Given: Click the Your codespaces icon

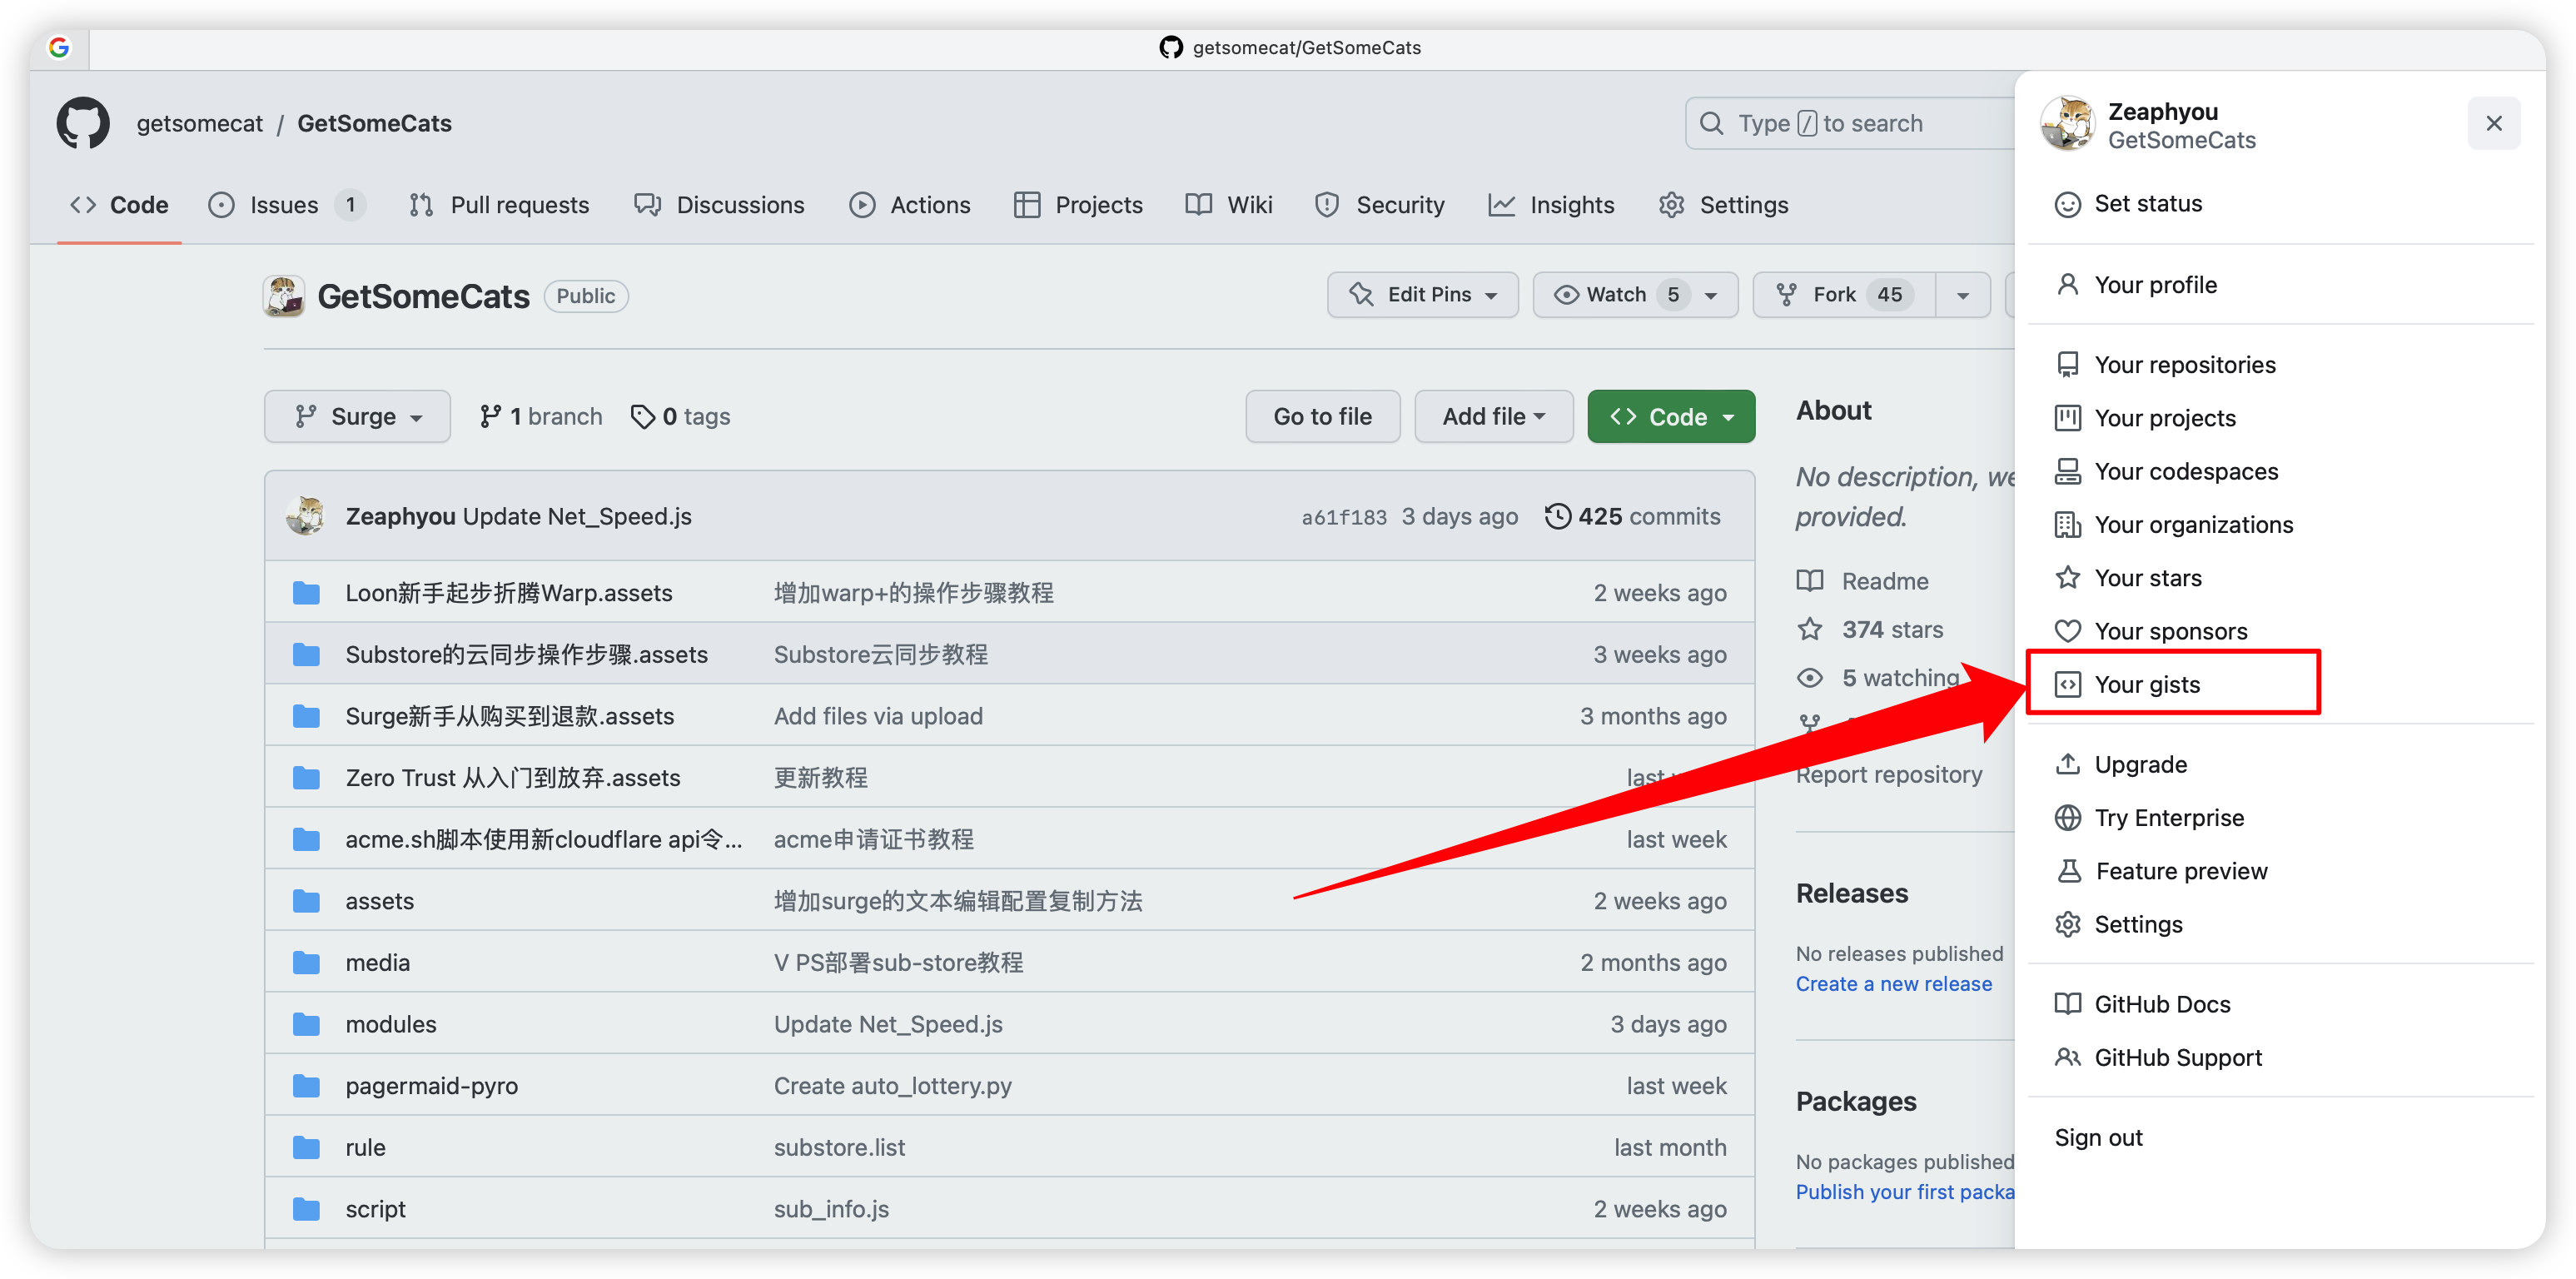Looking at the screenshot, I should coord(2067,471).
